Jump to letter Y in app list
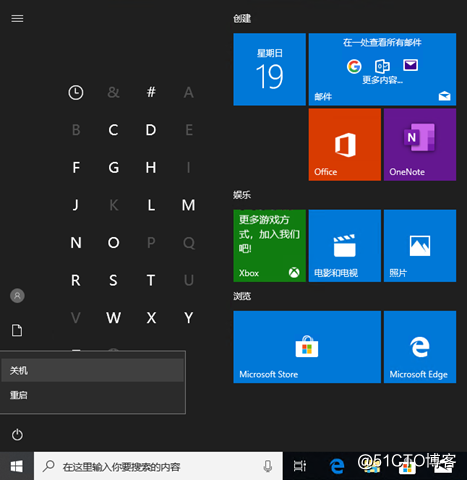This screenshot has height=480, width=467. click(x=189, y=318)
